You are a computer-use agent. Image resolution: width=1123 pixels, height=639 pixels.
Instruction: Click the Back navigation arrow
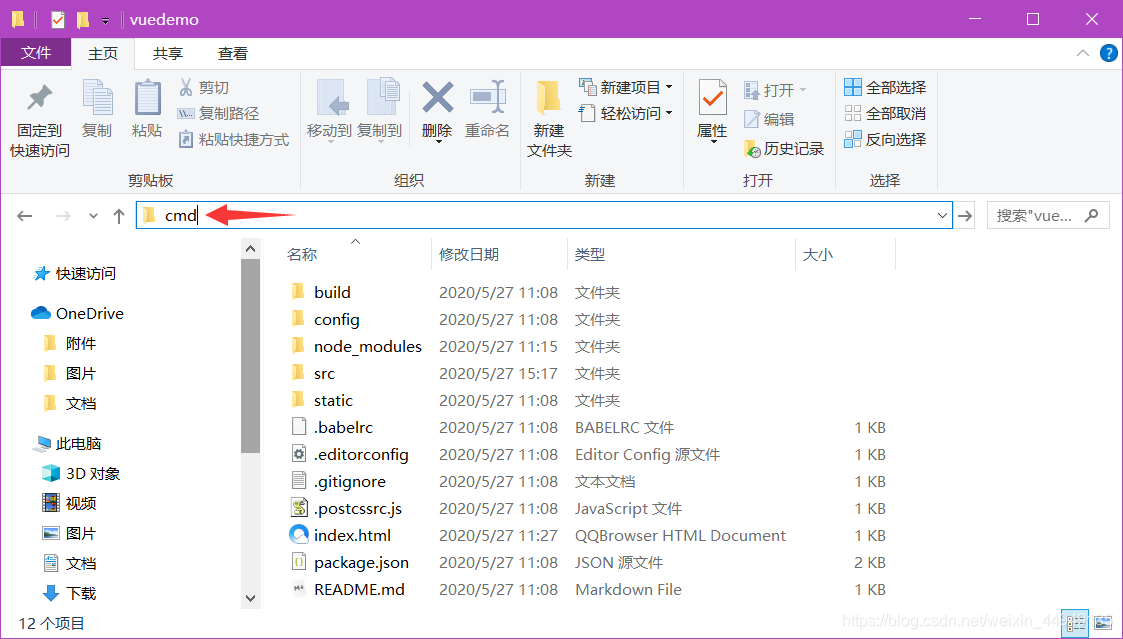click(x=25, y=216)
